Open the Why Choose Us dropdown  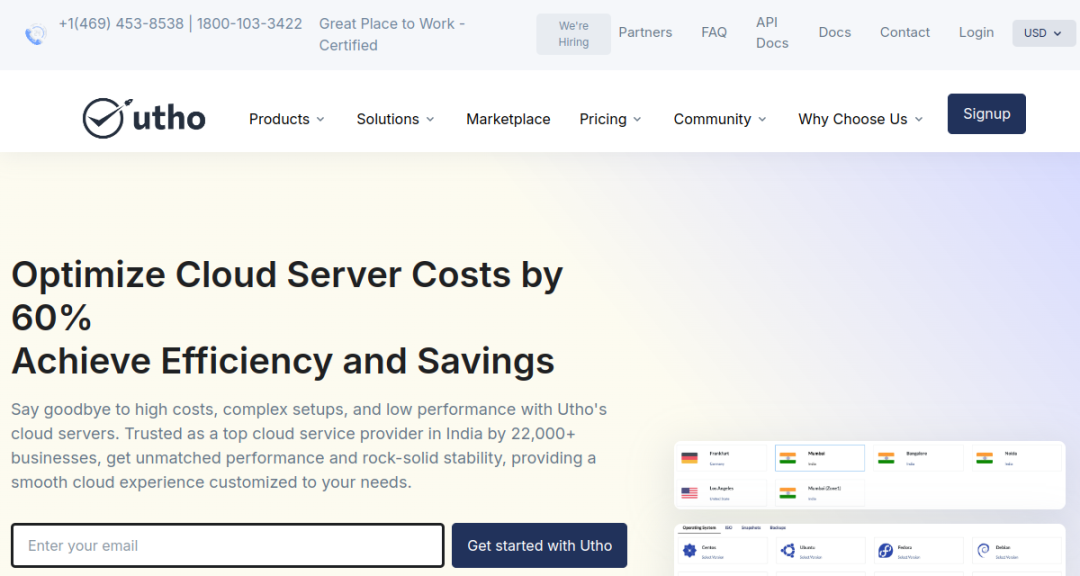click(x=860, y=119)
